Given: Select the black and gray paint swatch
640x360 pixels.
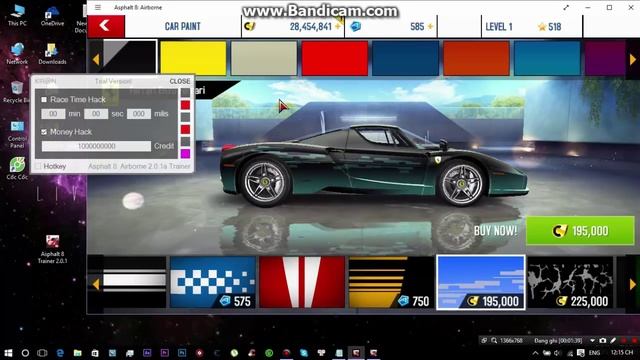Looking at the screenshot, I should click(x=130, y=57).
